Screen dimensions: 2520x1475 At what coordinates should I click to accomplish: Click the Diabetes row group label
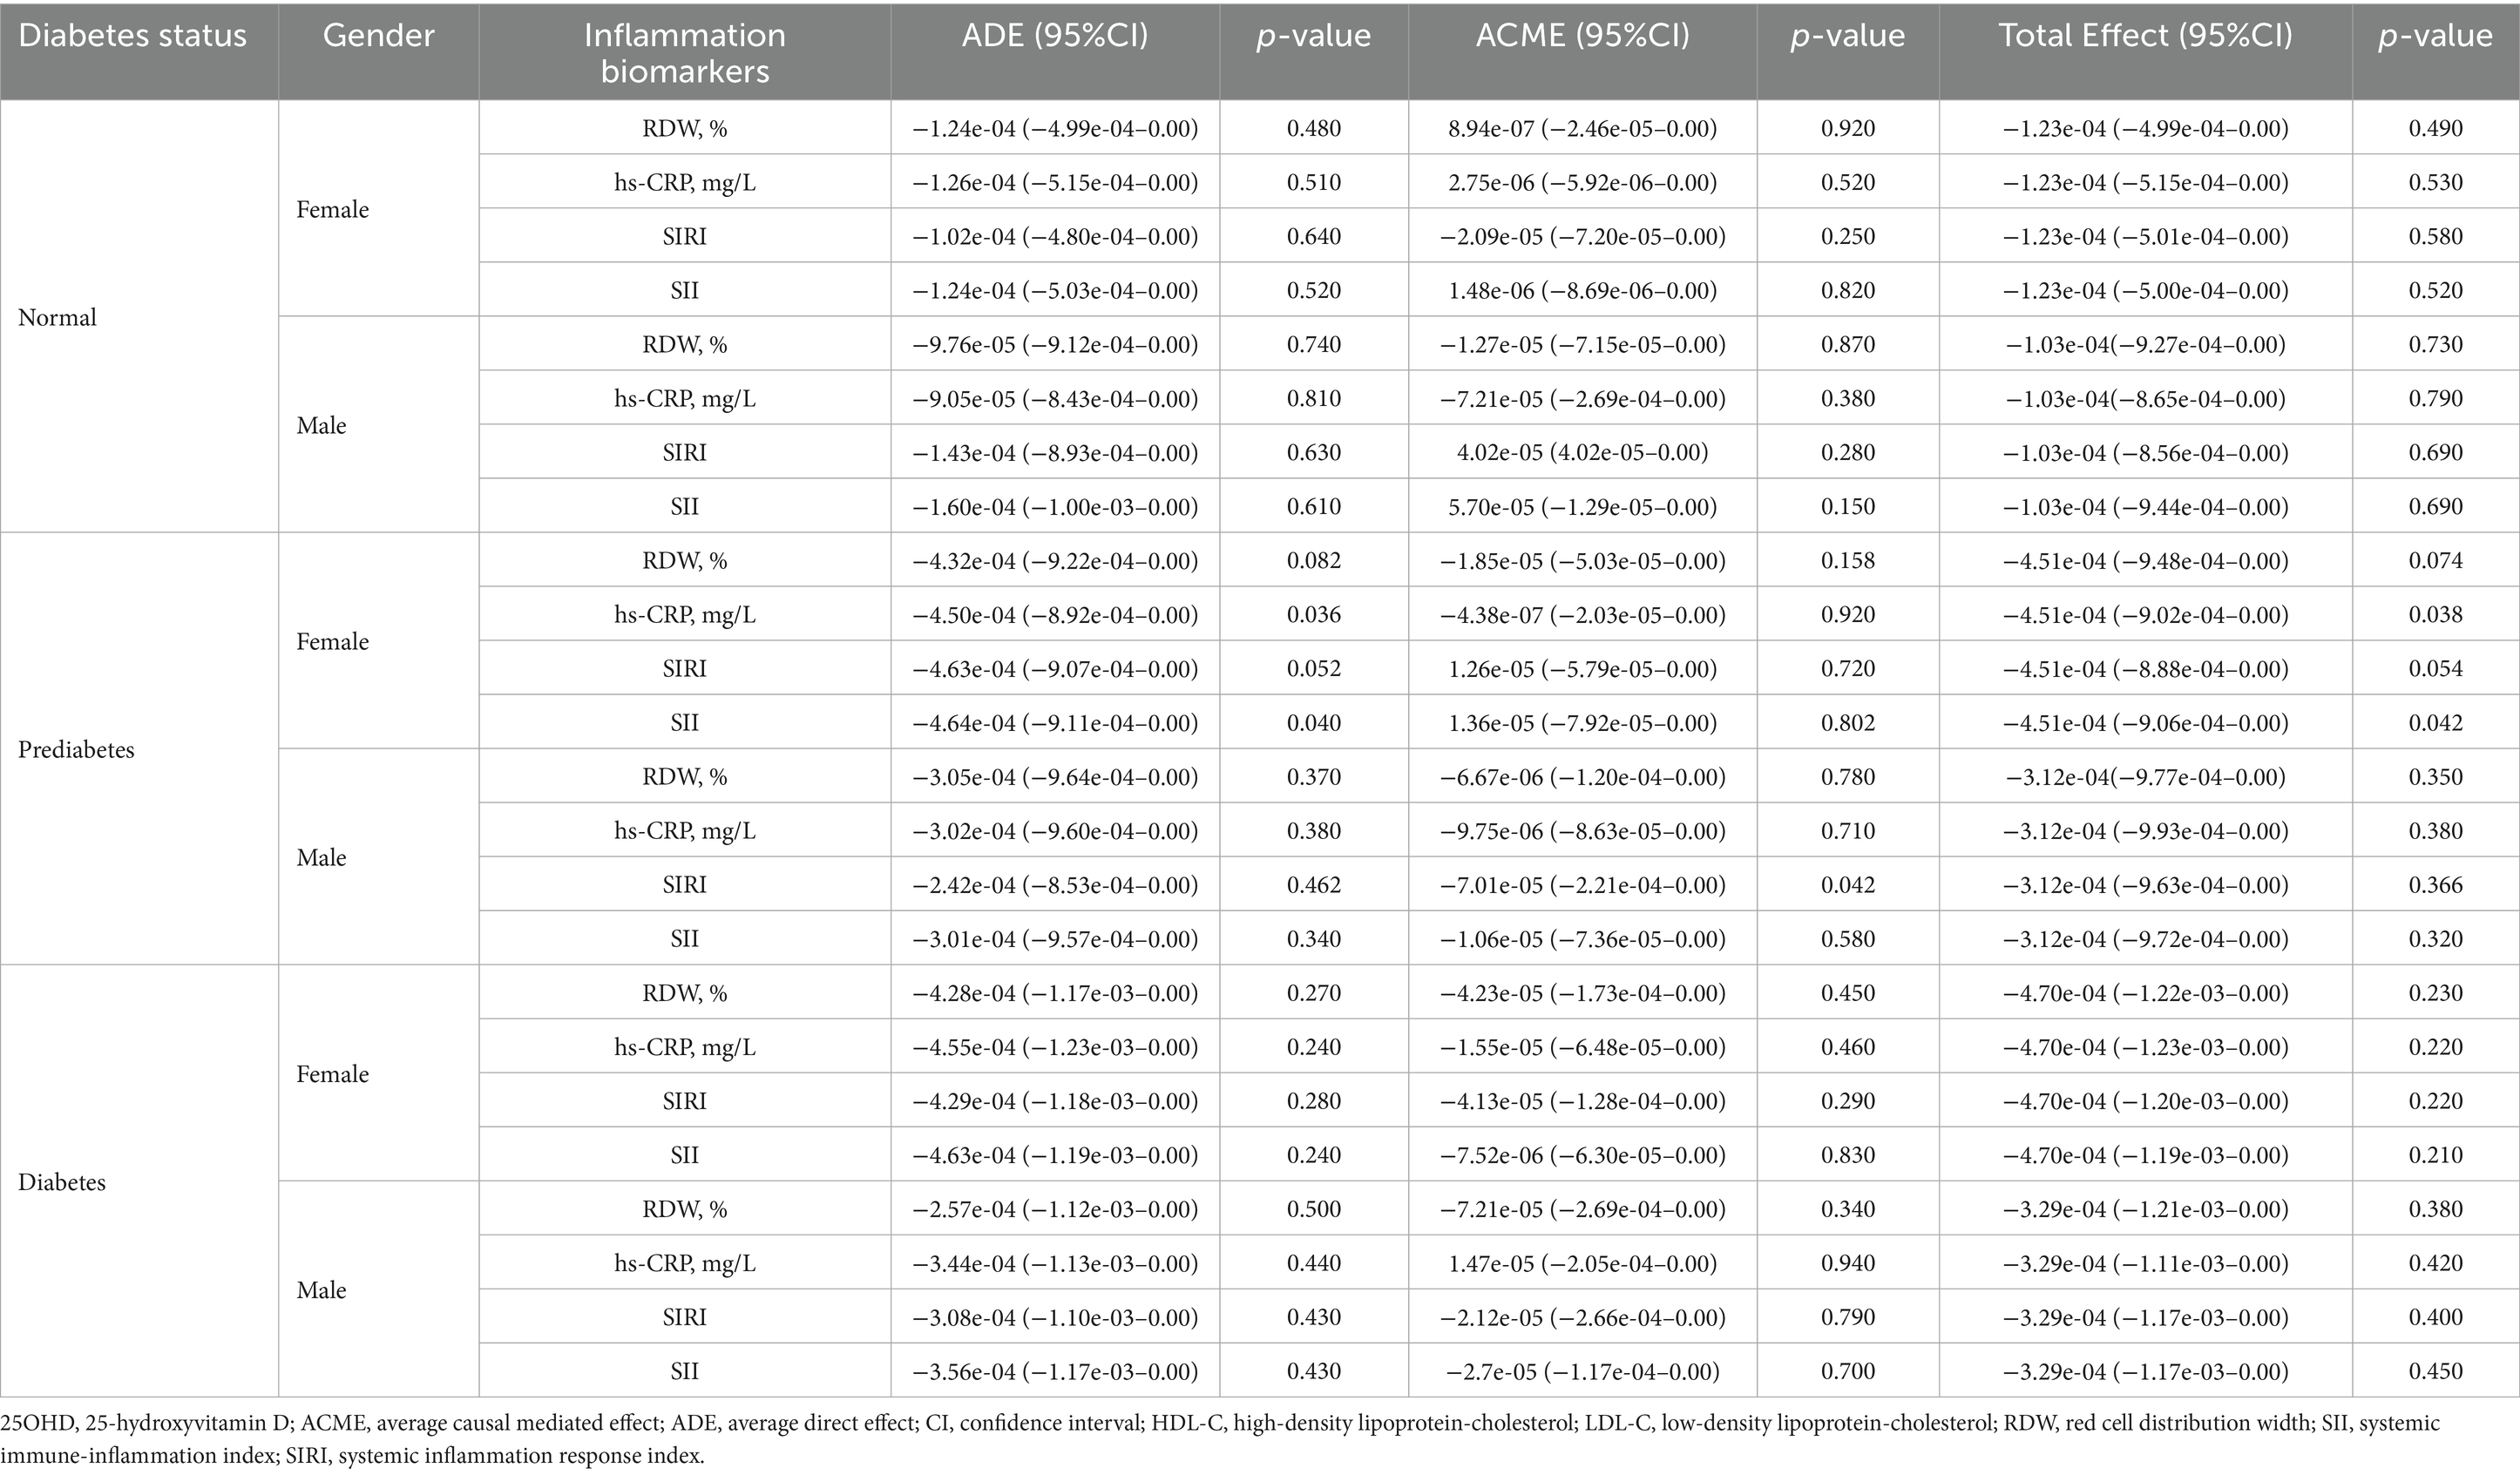tap(62, 1182)
